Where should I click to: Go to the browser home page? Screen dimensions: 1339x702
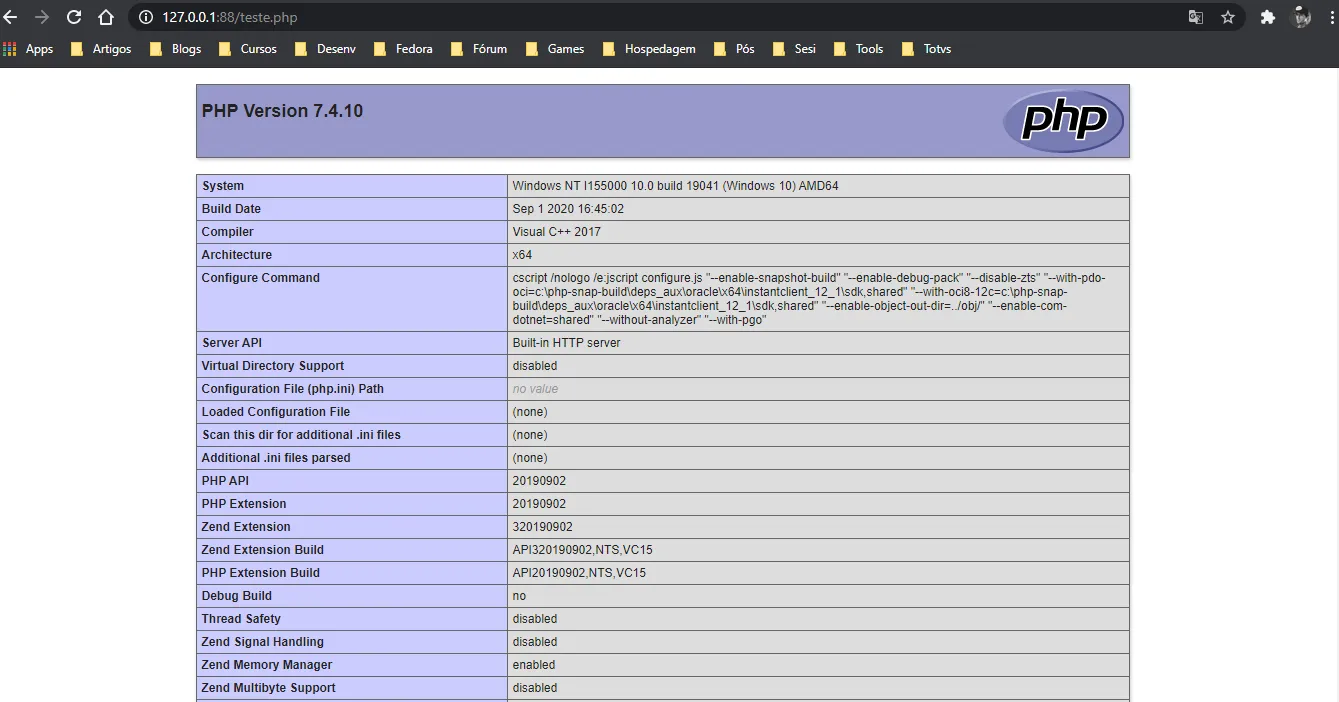click(106, 17)
